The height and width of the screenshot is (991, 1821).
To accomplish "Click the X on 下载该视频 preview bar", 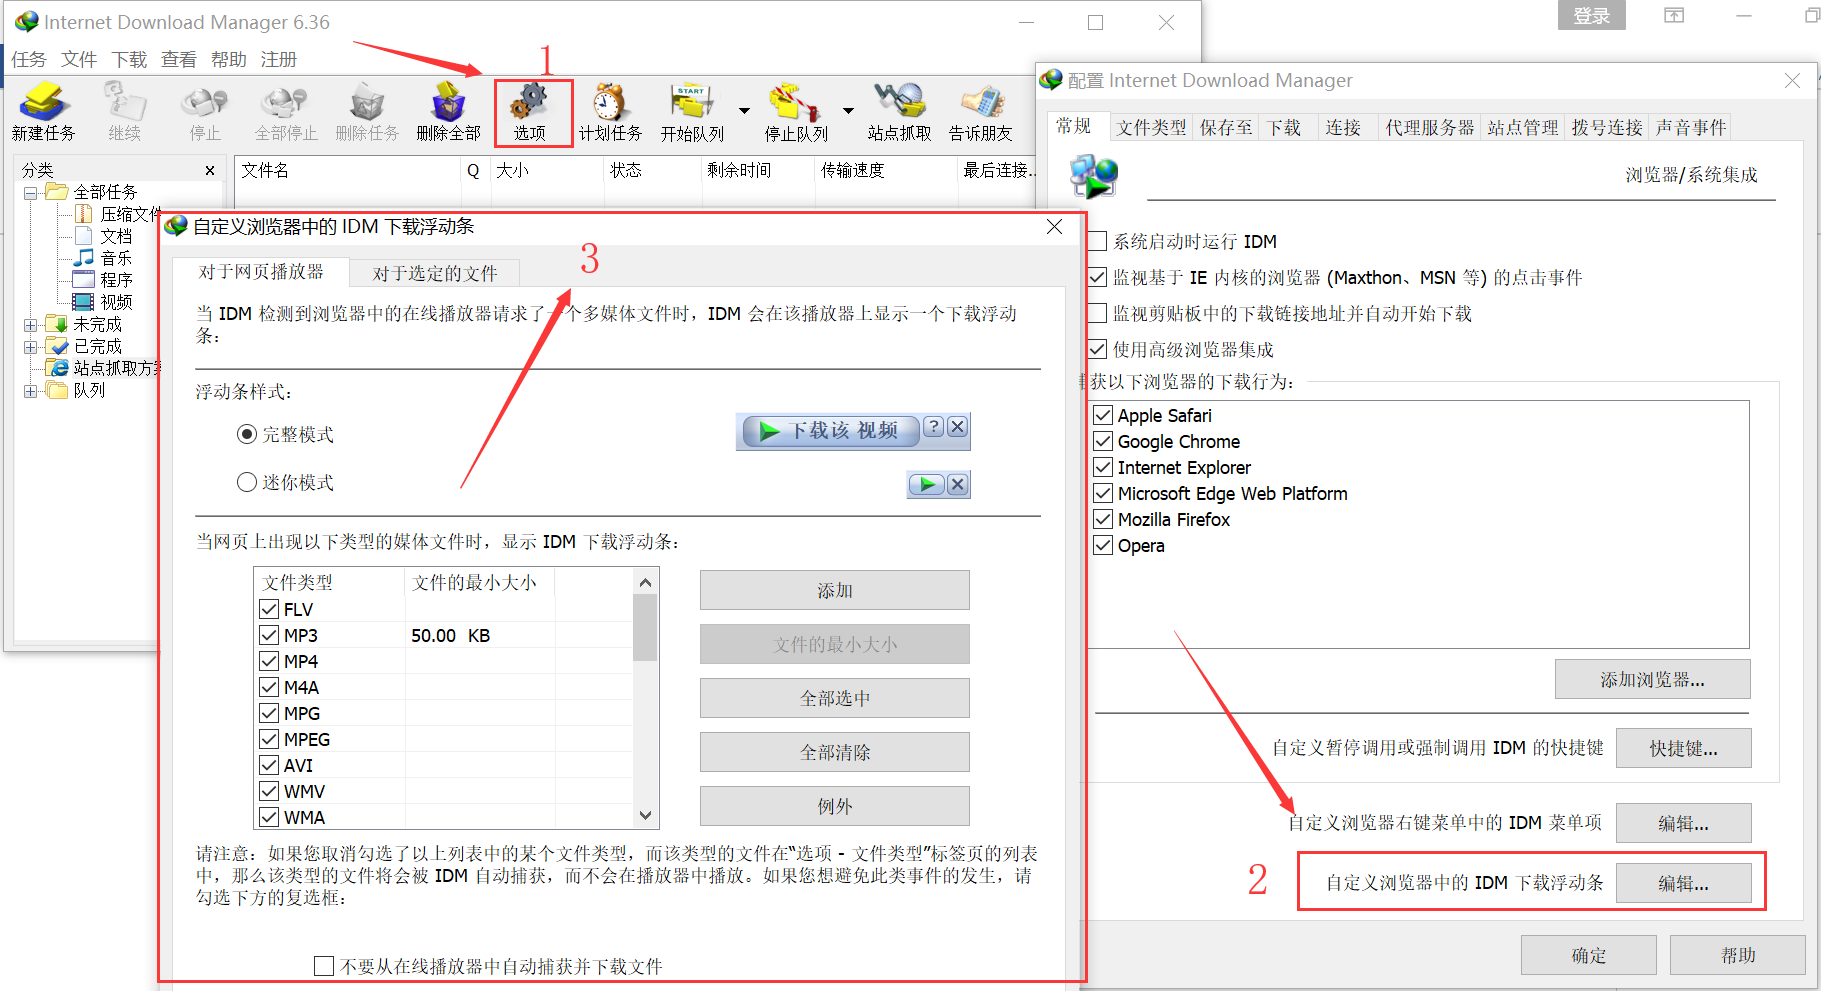I will [957, 427].
